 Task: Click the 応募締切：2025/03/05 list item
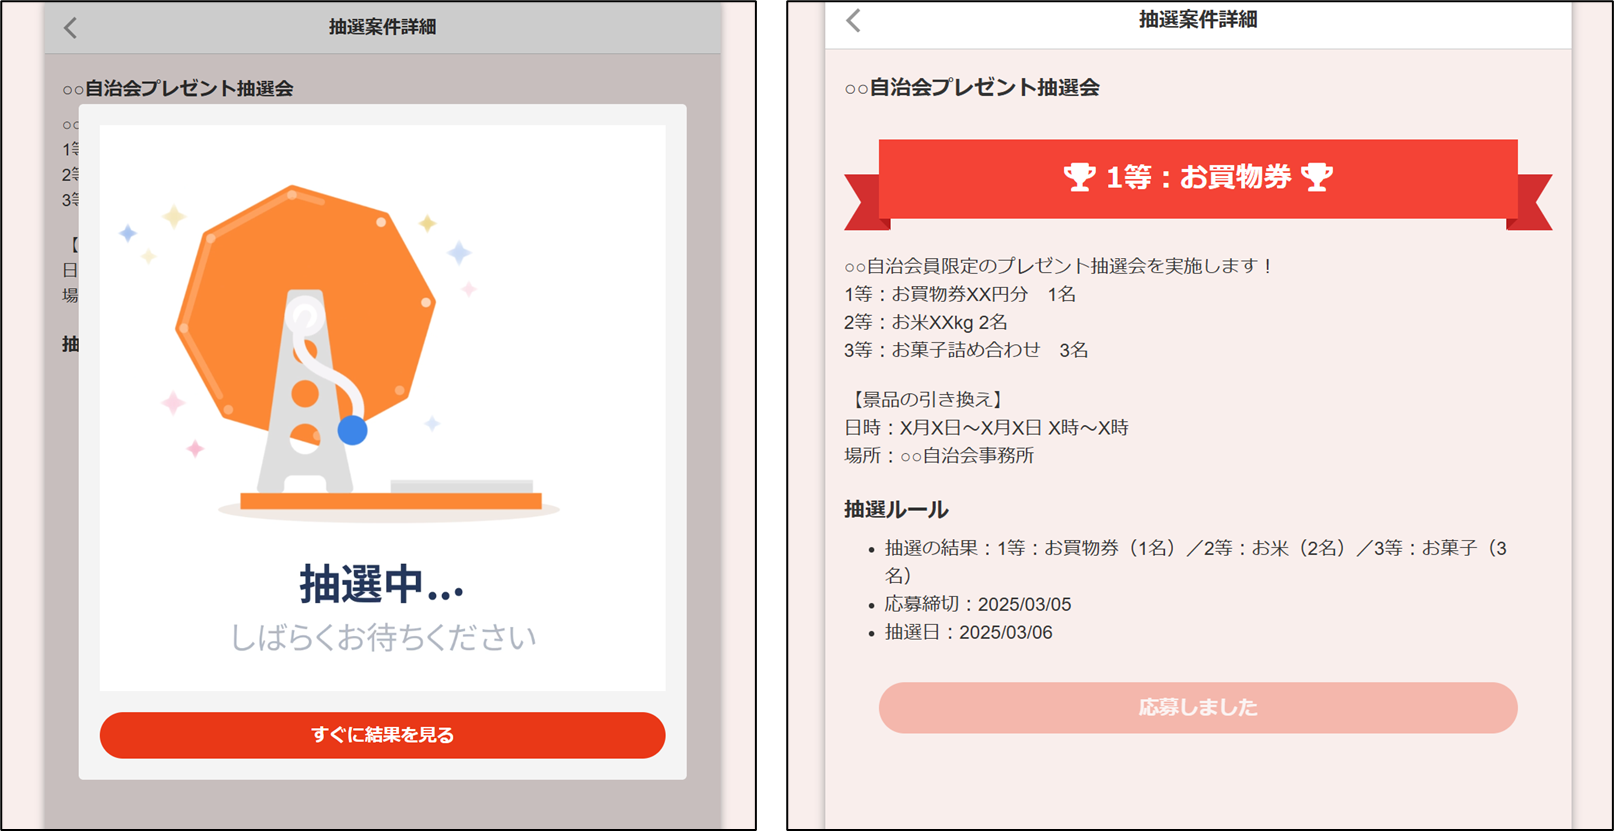[977, 604]
